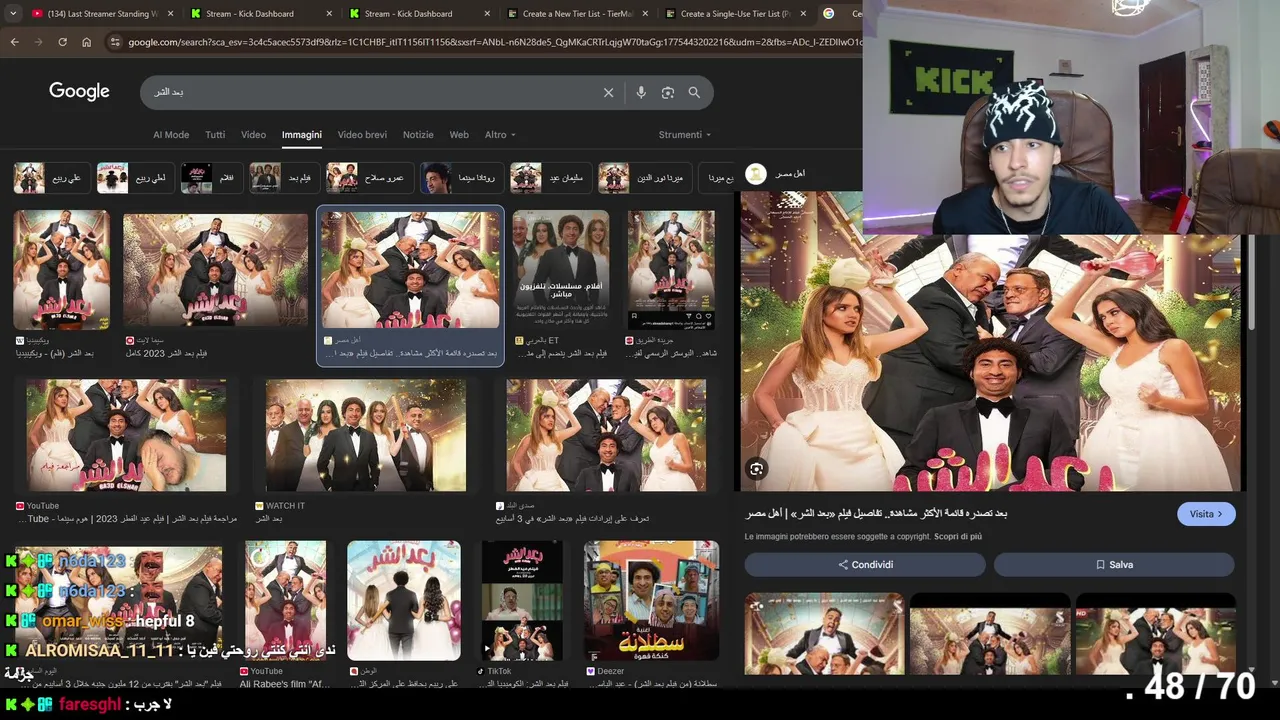Select the Immagini results tab
The image size is (1280, 720).
(302, 135)
